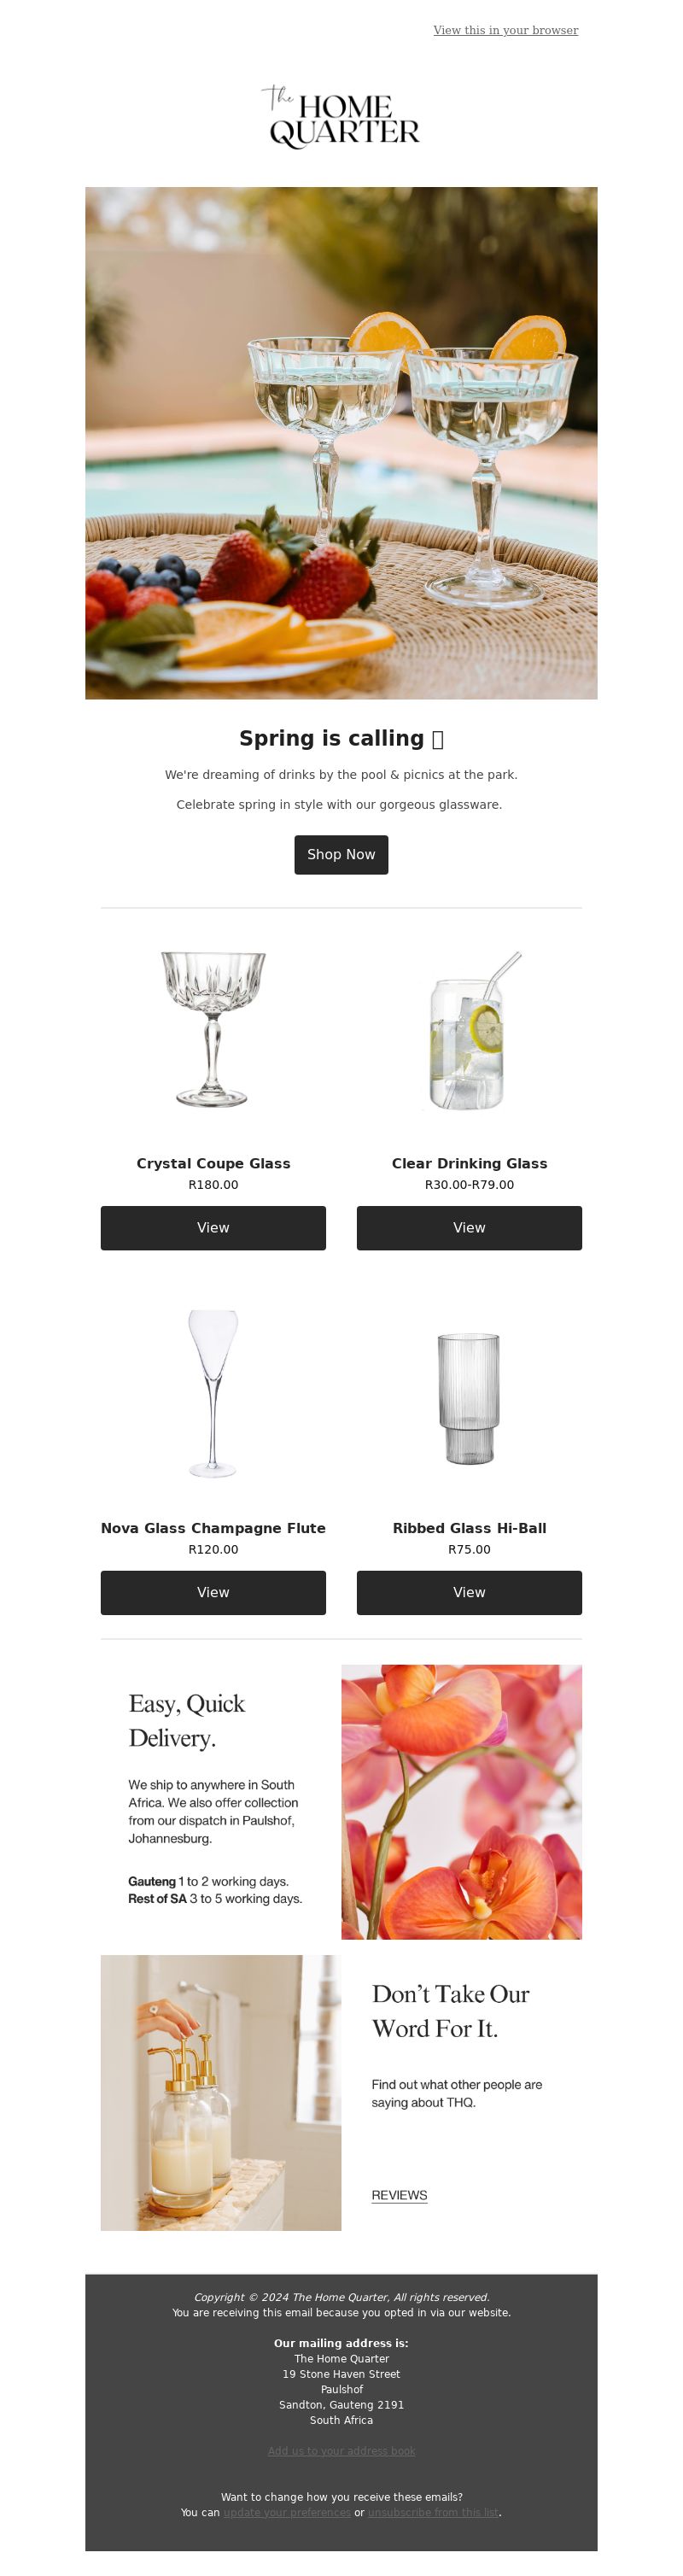Open the Nova Glass Champagne Flute image
683x2576 pixels.
[213, 1394]
